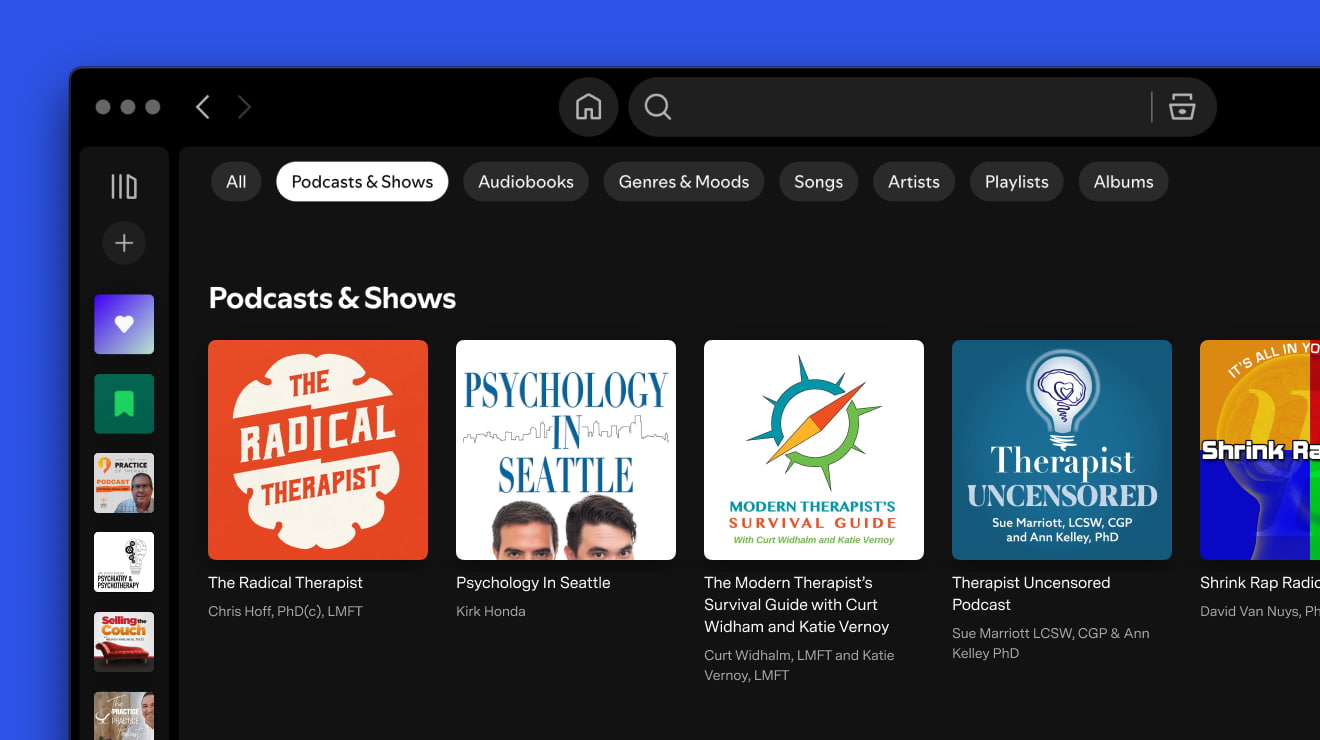This screenshot has height=740, width=1320.
Task: Create a new playlist with plus button
Action: point(124,243)
